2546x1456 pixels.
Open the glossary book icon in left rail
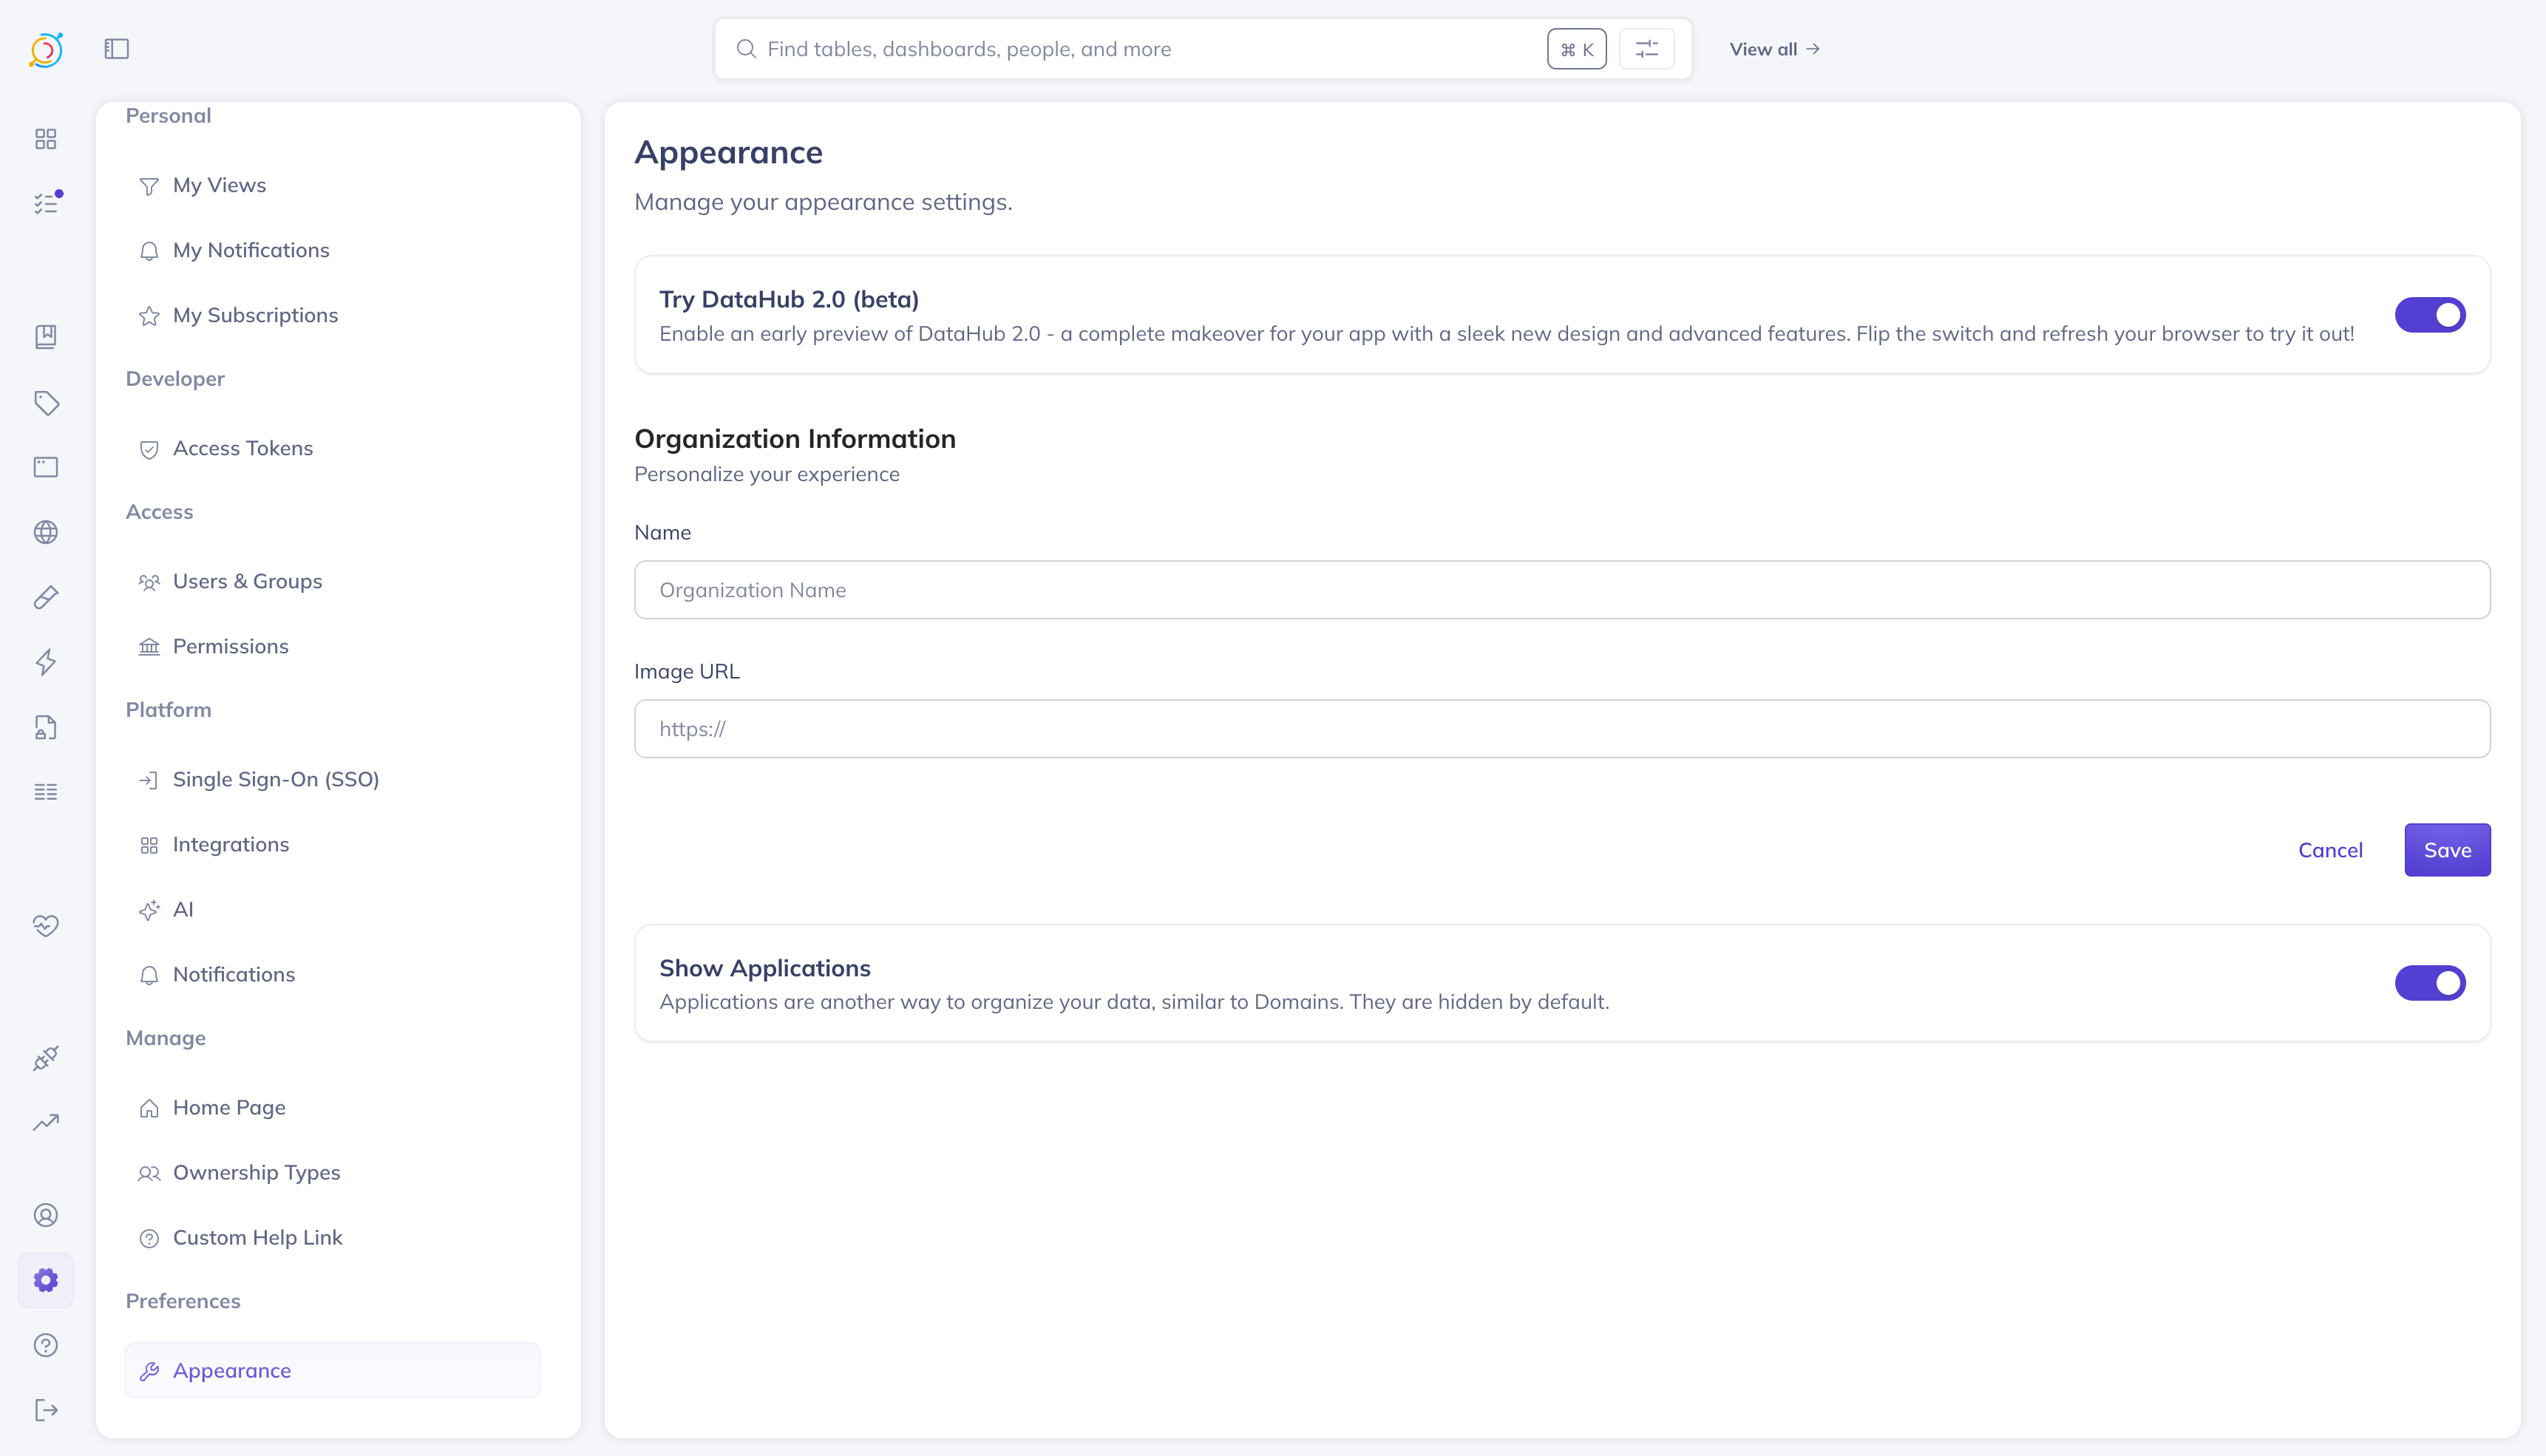pos(46,337)
